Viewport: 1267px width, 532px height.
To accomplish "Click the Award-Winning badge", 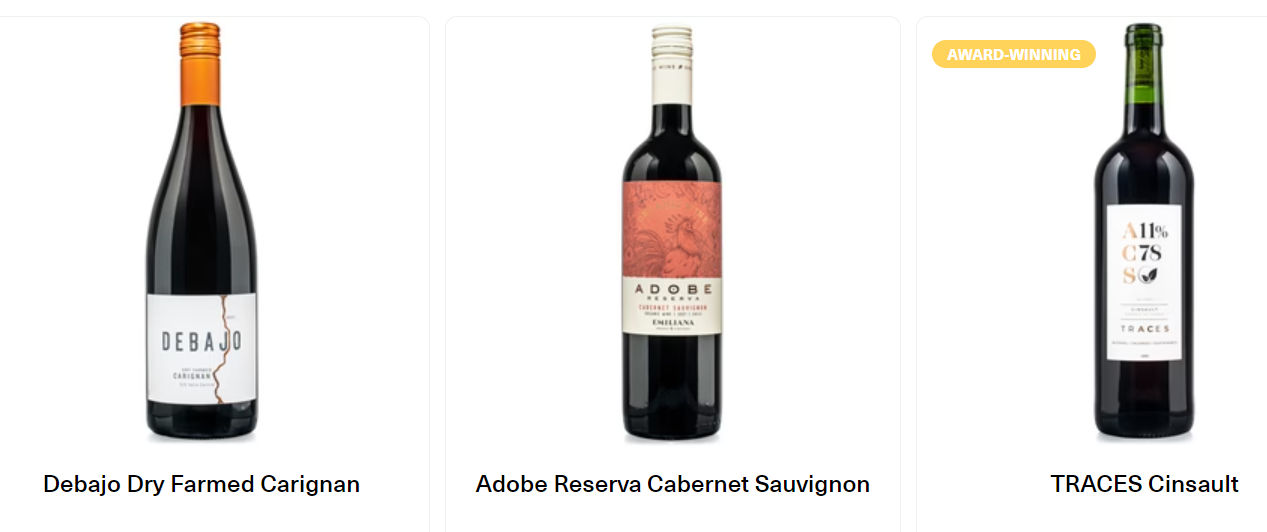I will pos(1014,54).
